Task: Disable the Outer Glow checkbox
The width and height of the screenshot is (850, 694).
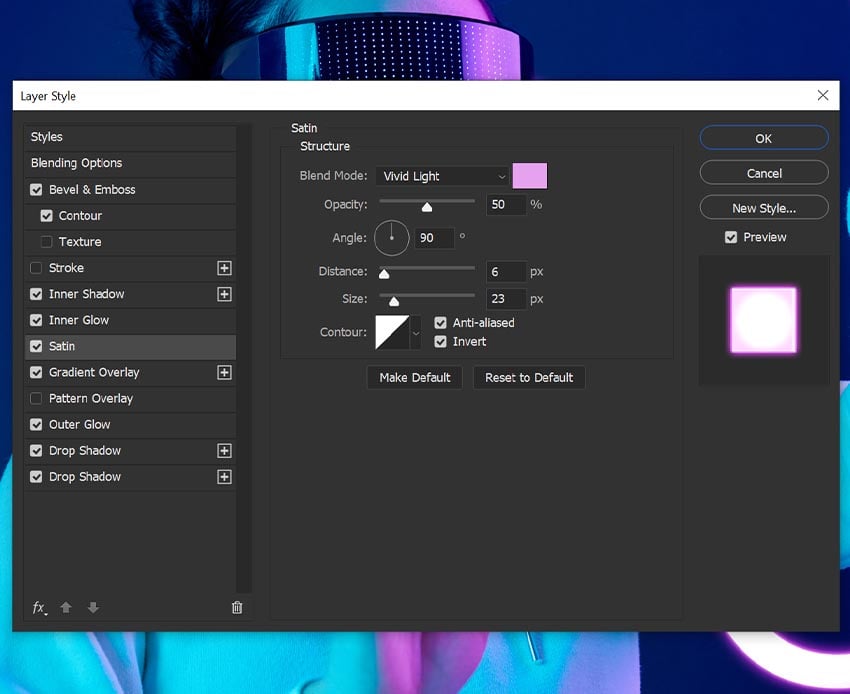Action: pos(36,425)
